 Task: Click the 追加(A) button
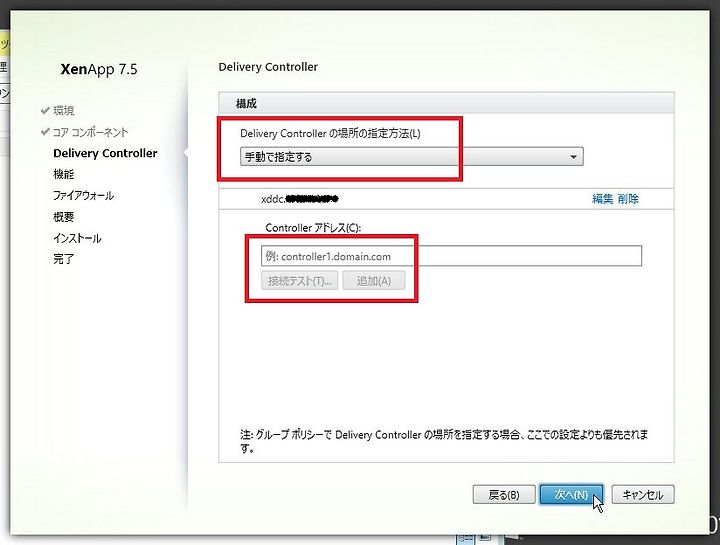click(x=374, y=281)
